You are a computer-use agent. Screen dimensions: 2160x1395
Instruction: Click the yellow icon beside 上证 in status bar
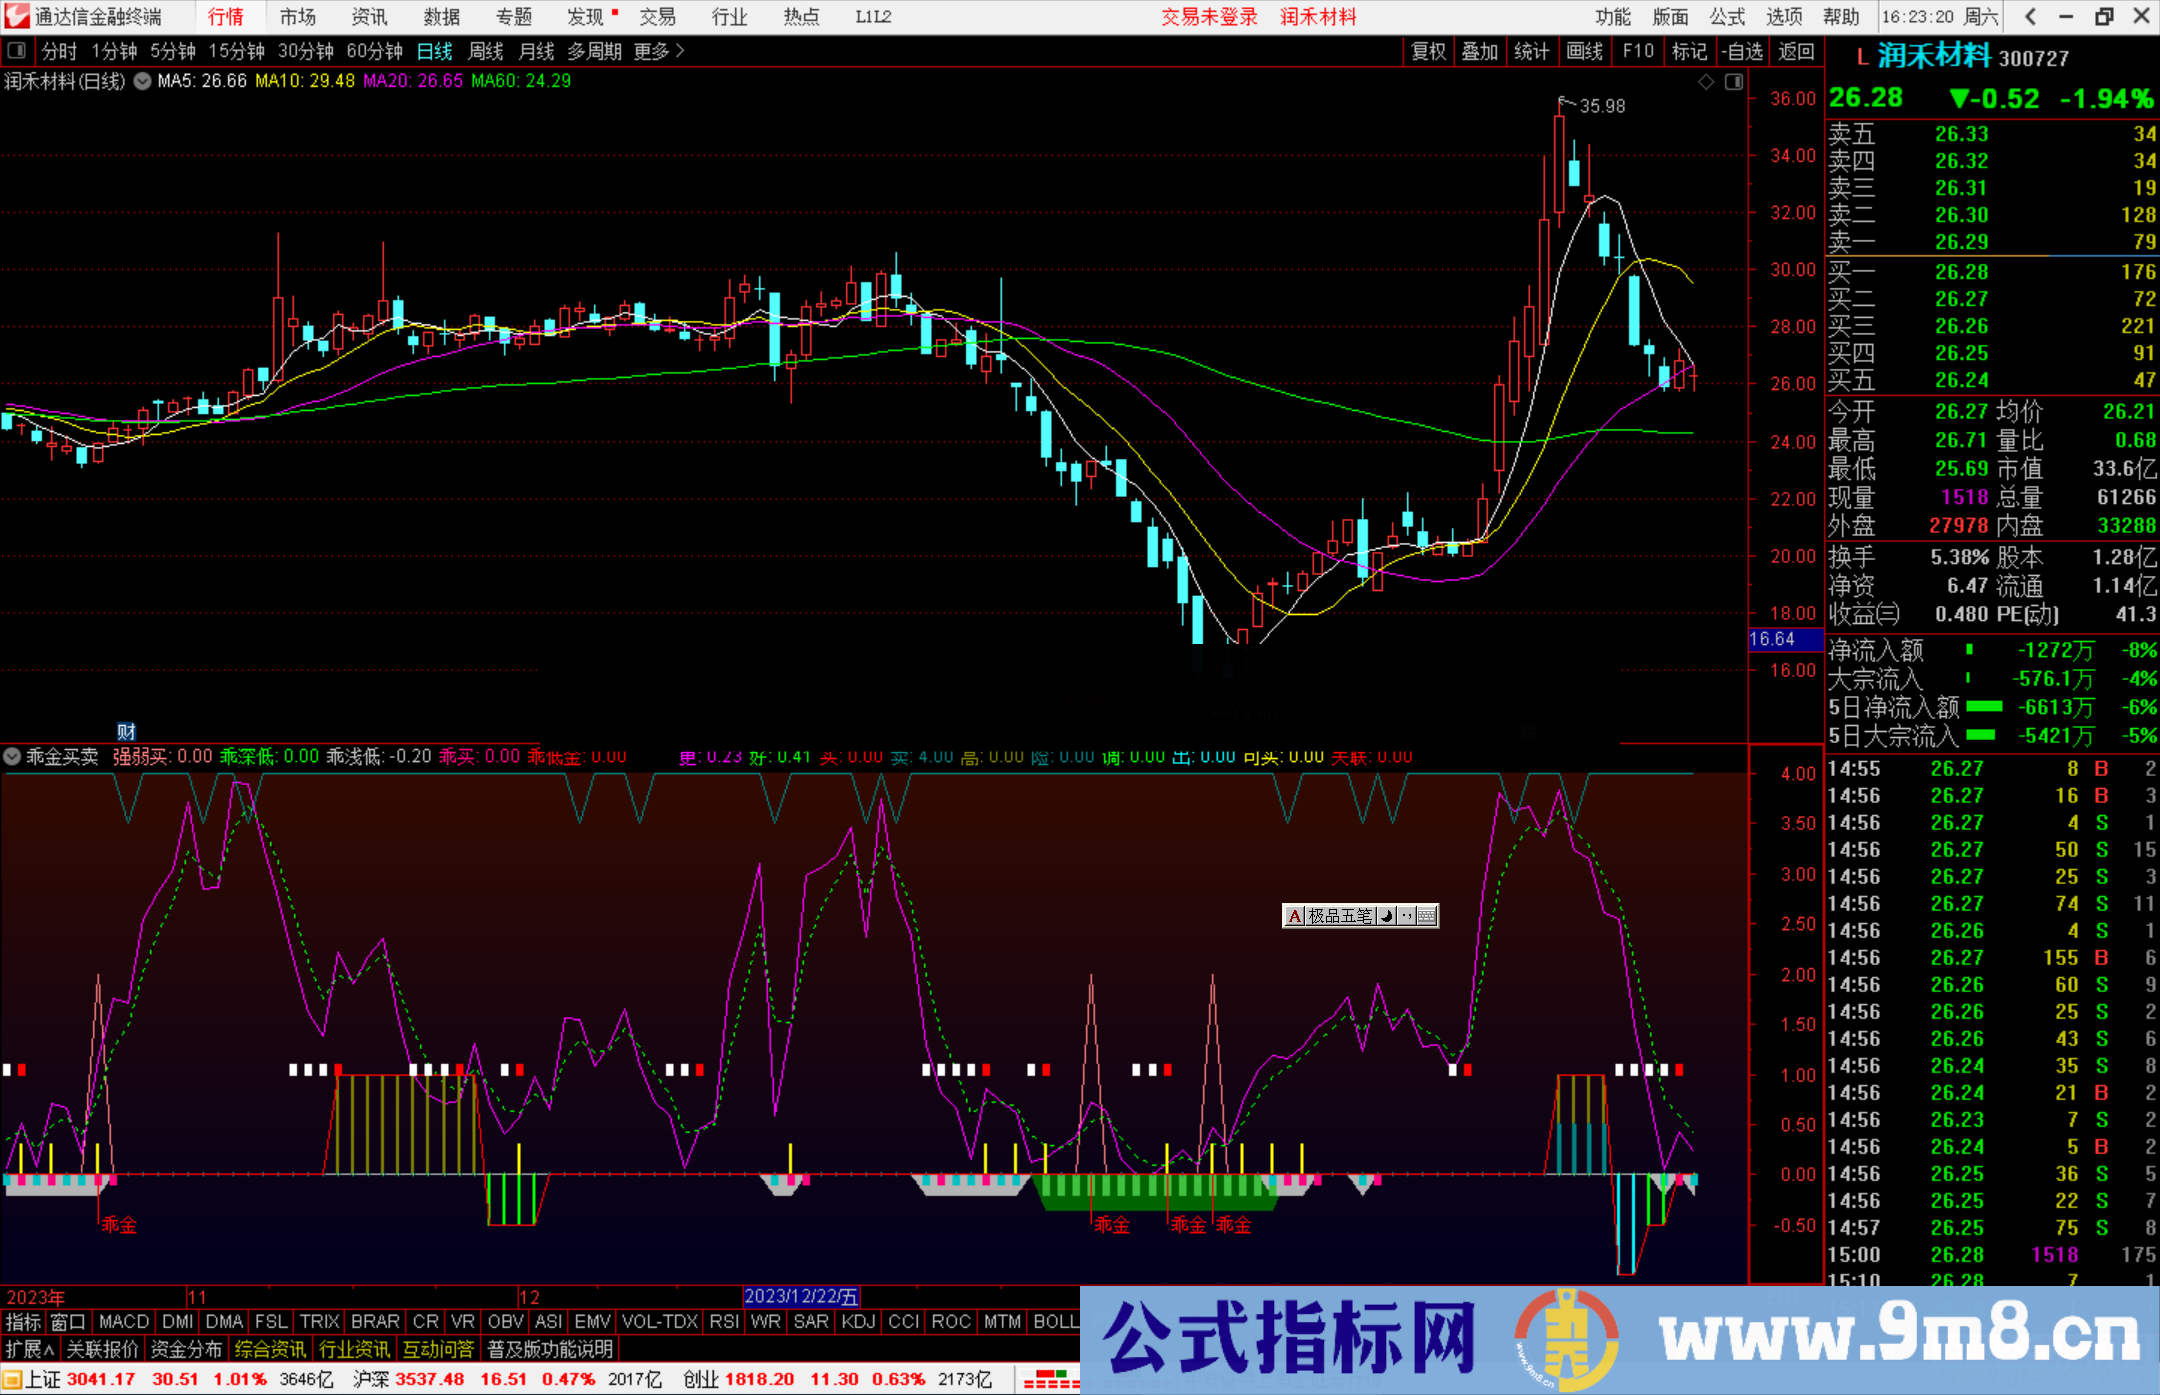point(12,1380)
